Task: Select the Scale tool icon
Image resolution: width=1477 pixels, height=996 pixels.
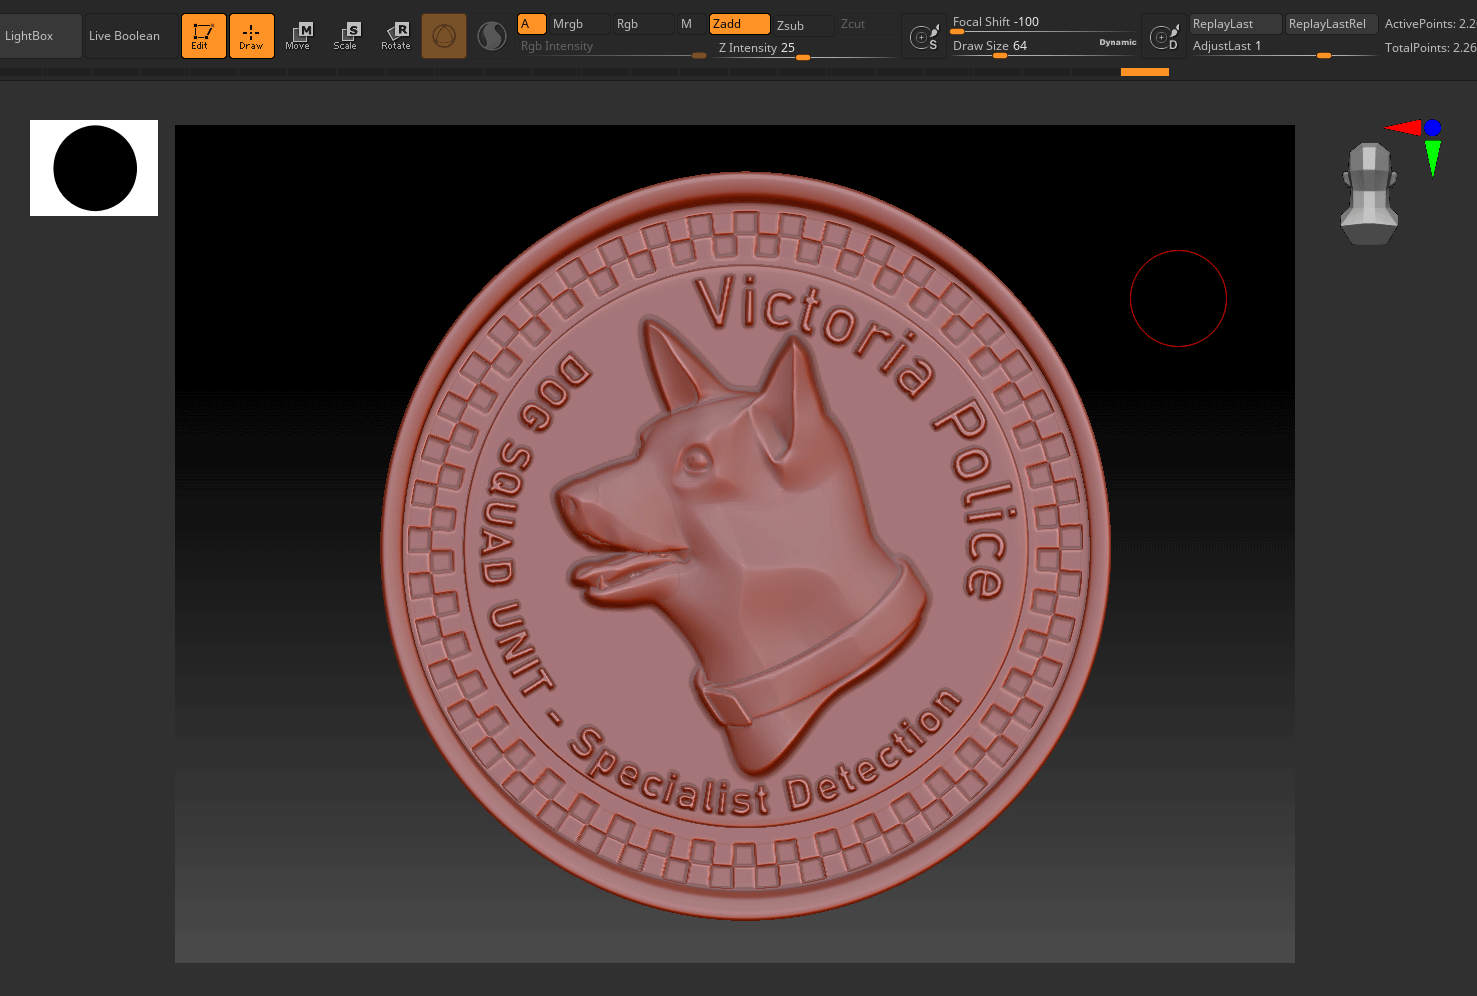Action: pyautogui.click(x=346, y=36)
